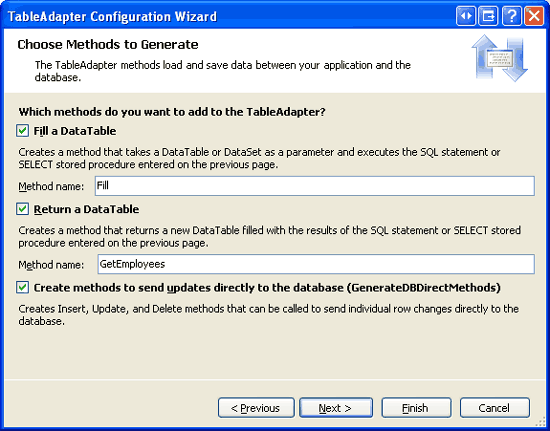Click the TableAdapter Configuration Wizard title bar

point(228,16)
